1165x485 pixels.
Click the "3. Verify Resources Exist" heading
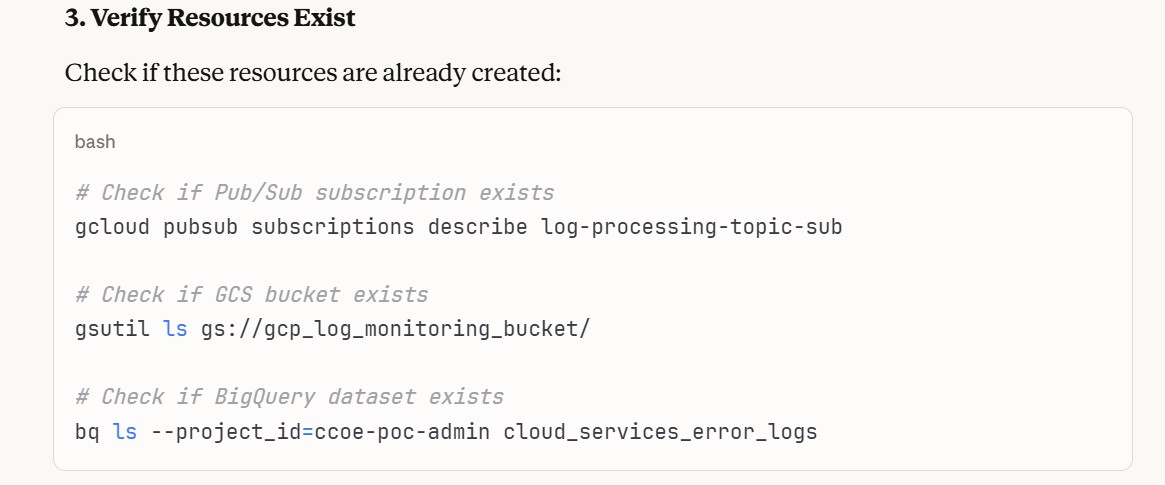coord(210,19)
